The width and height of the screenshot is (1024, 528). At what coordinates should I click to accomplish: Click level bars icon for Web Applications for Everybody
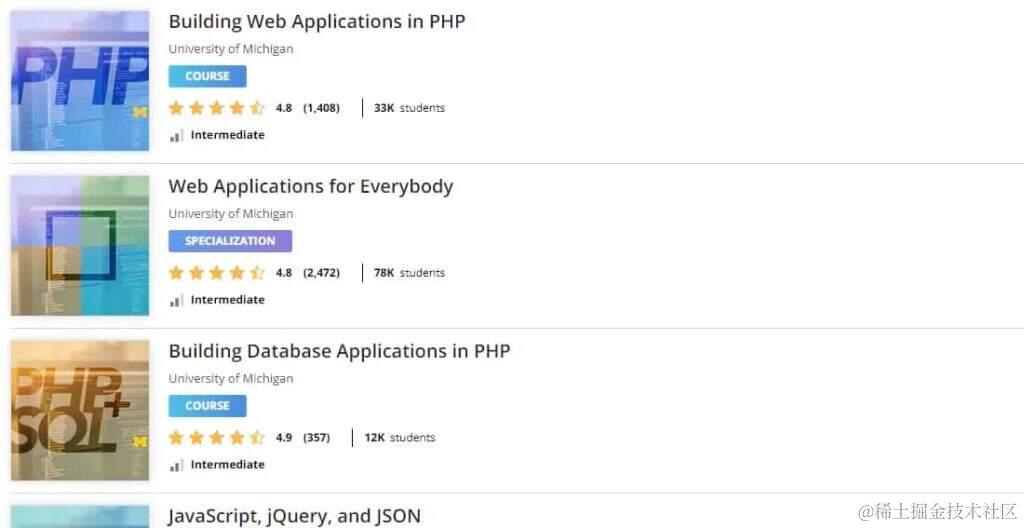click(x=176, y=301)
